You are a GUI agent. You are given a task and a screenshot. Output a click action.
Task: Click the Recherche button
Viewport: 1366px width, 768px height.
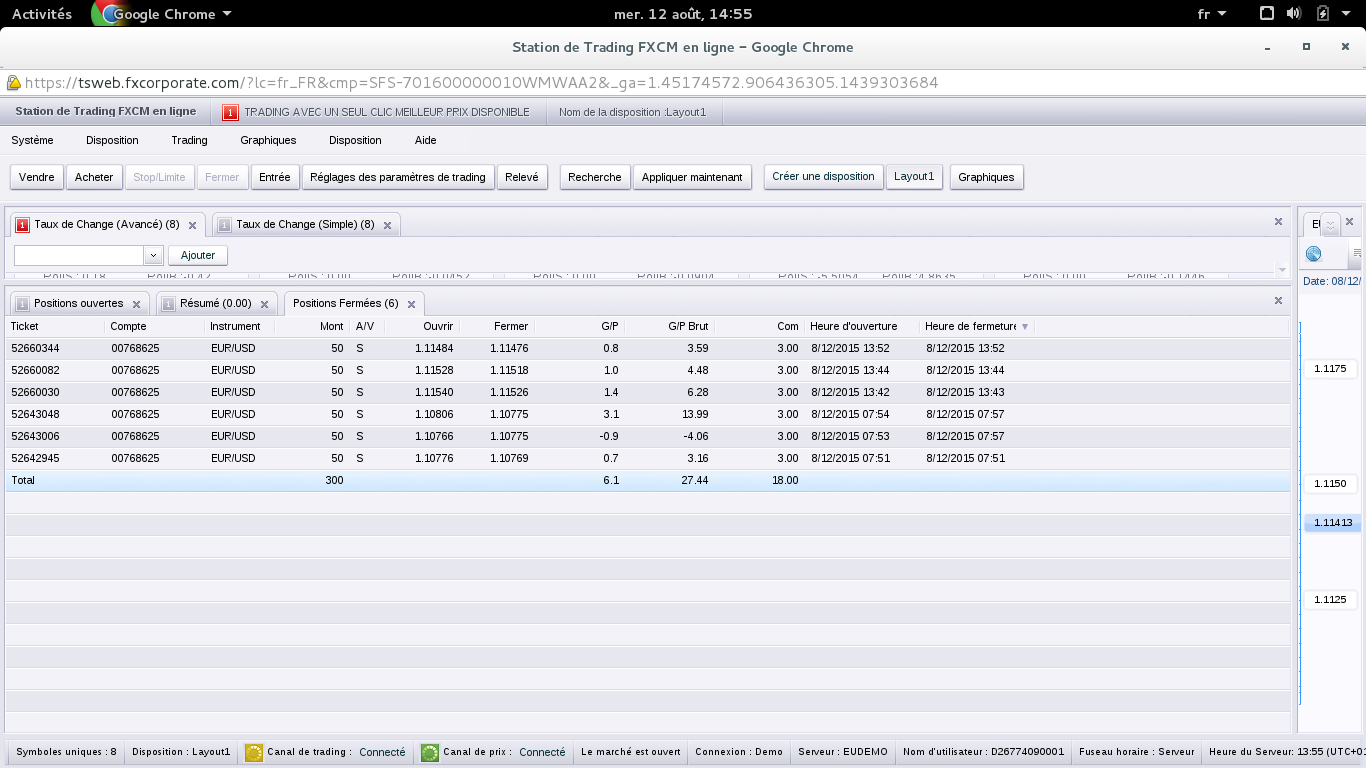coord(595,177)
